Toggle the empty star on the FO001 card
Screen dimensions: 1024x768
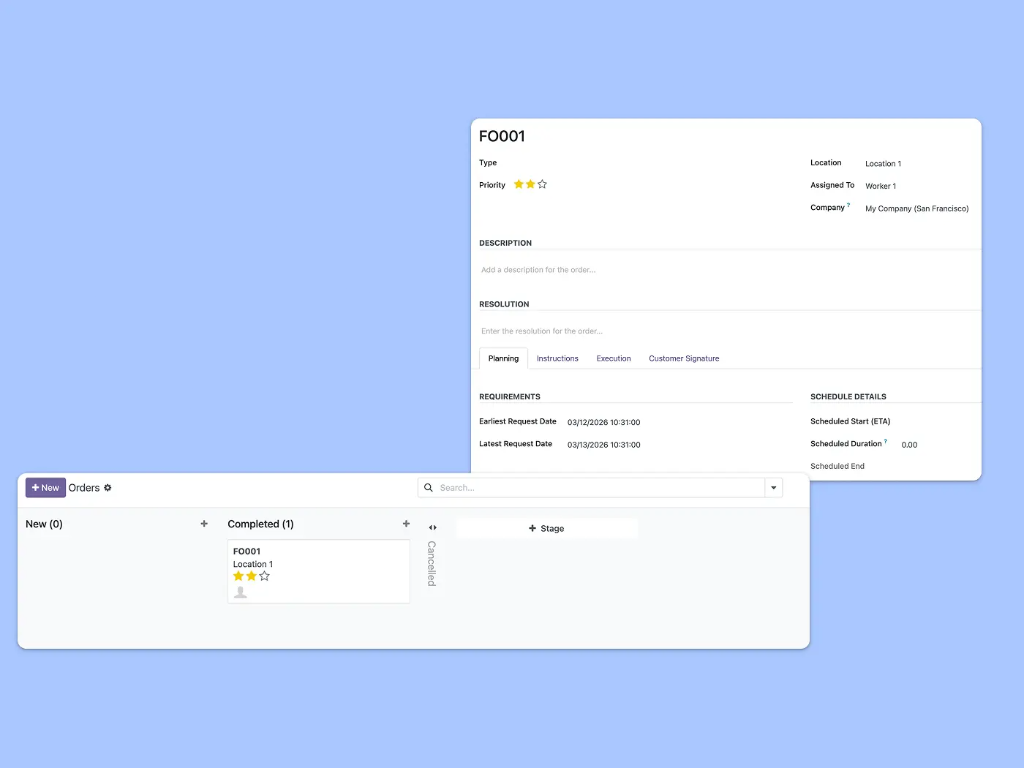click(264, 577)
